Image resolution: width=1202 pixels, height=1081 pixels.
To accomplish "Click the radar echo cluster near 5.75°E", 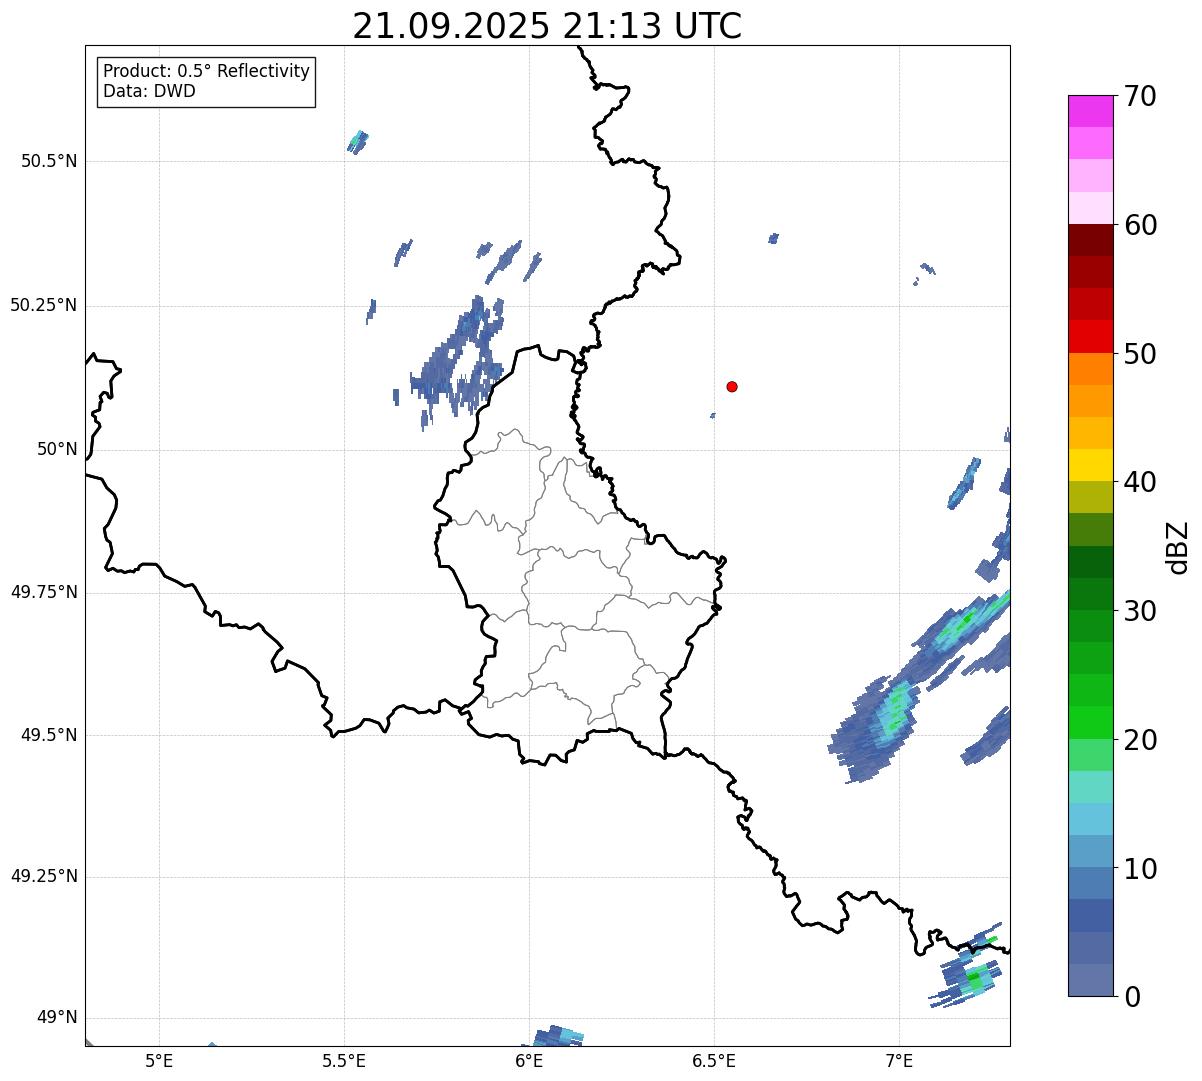I will click(456, 362).
